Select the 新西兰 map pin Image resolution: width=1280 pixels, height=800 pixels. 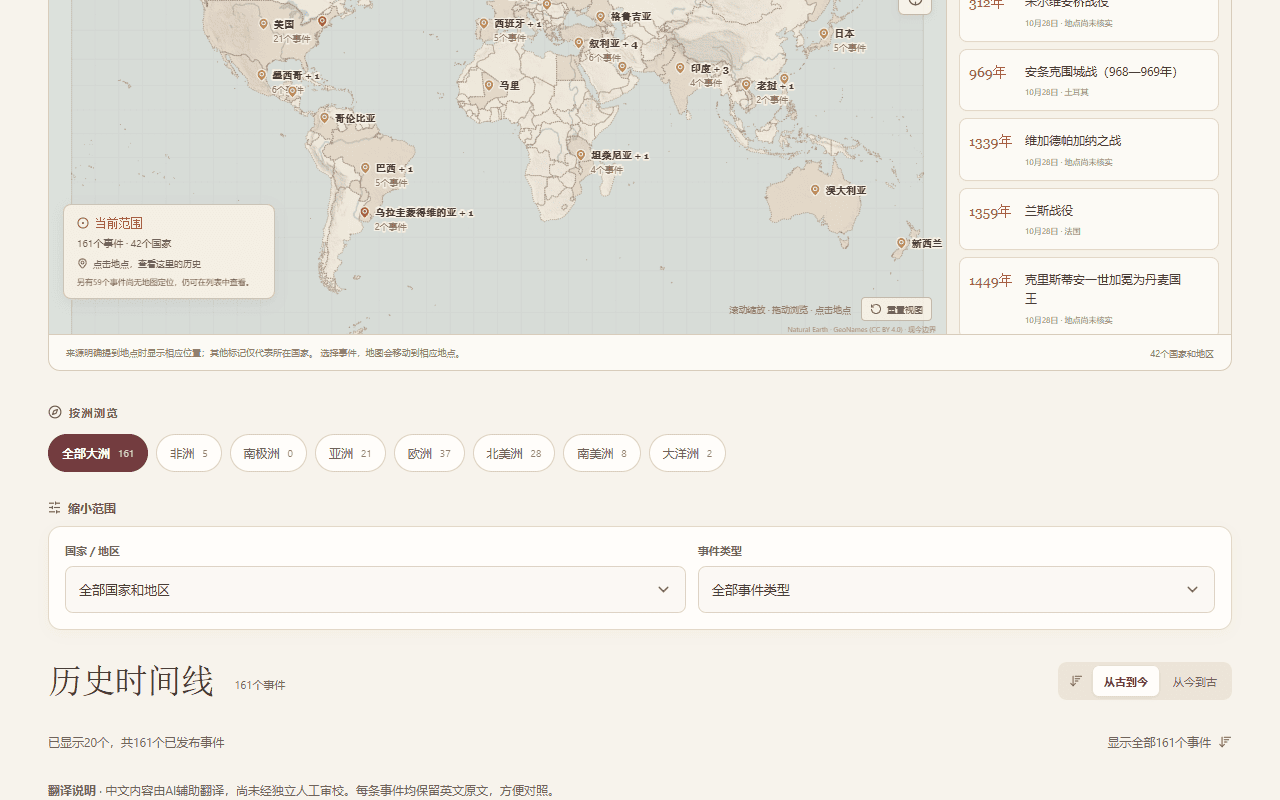pyautogui.click(x=901, y=243)
